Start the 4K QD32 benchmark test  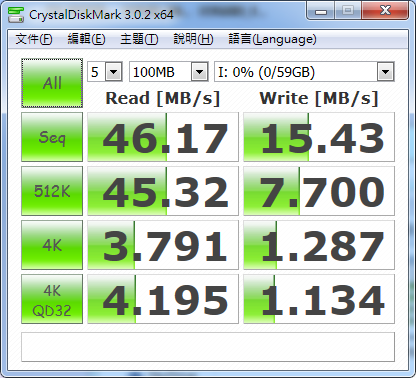pyautogui.click(x=52, y=299)
